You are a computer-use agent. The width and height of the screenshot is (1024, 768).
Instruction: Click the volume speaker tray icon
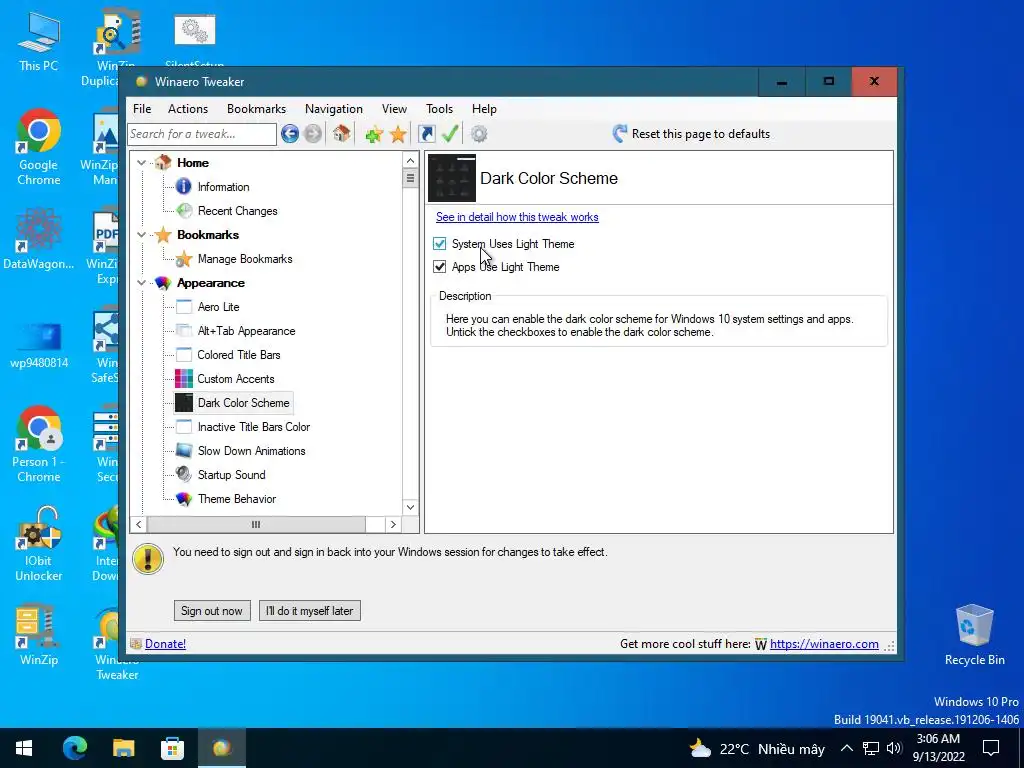pos(894,748)
